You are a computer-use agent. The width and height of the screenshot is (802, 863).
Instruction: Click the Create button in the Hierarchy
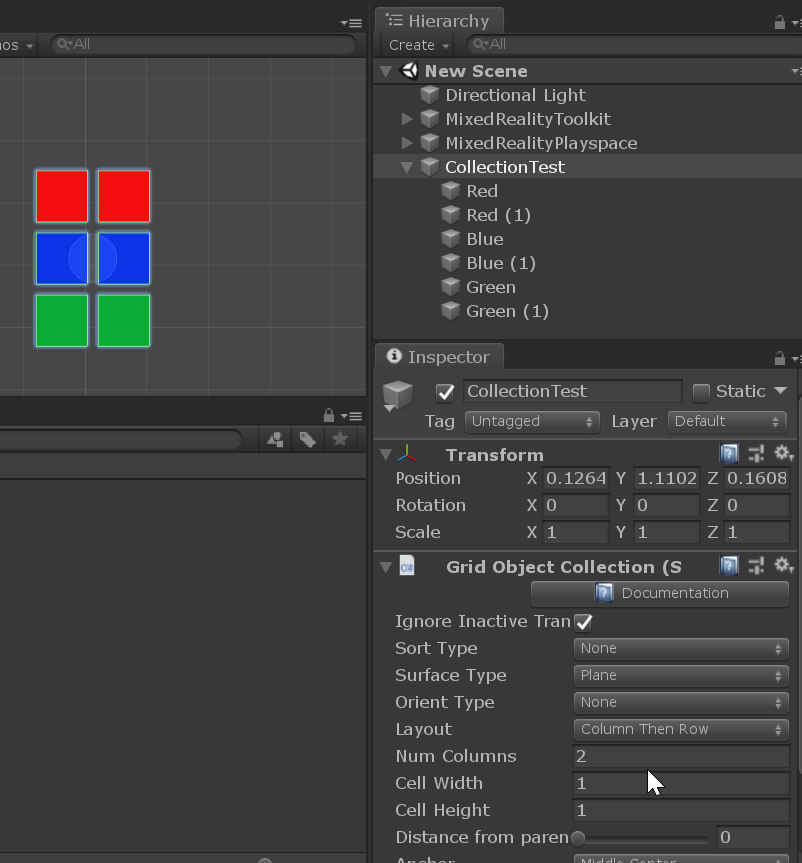tap(415, 45)
